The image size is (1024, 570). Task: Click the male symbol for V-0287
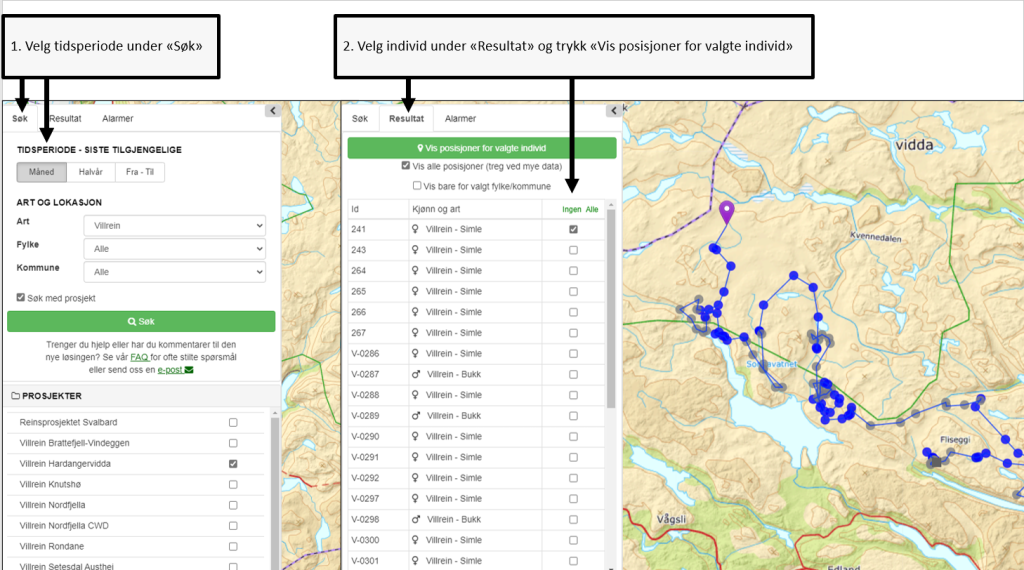coord(415,374)
